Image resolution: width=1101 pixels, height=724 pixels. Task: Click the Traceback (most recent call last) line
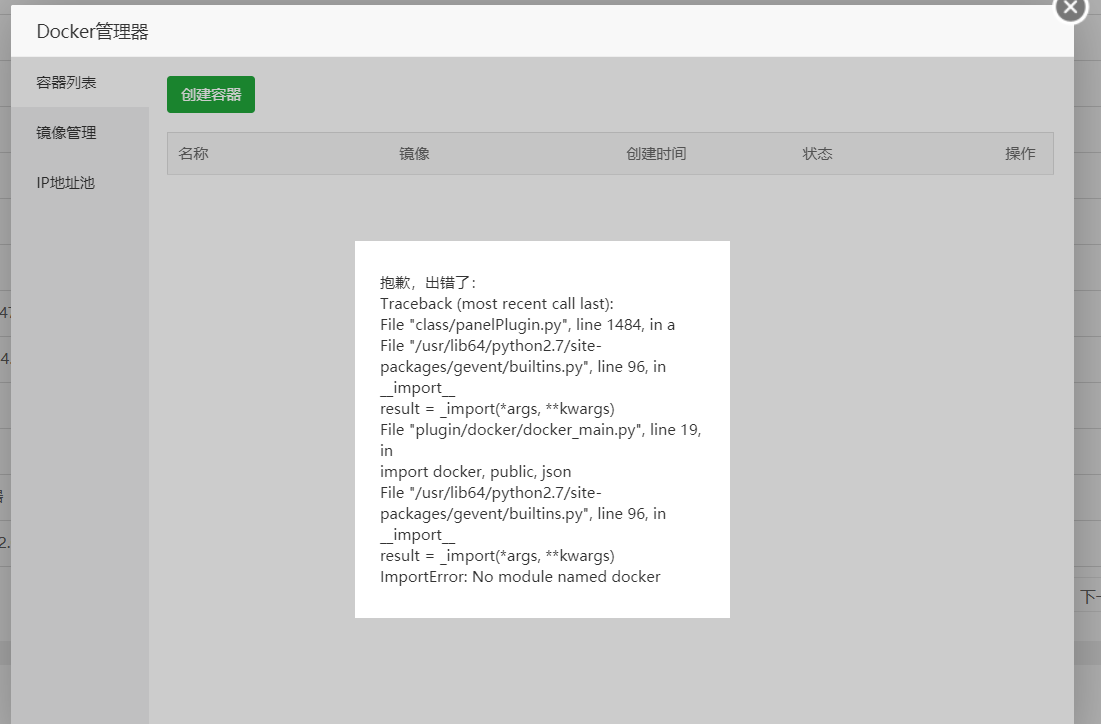tap(496, 303)
